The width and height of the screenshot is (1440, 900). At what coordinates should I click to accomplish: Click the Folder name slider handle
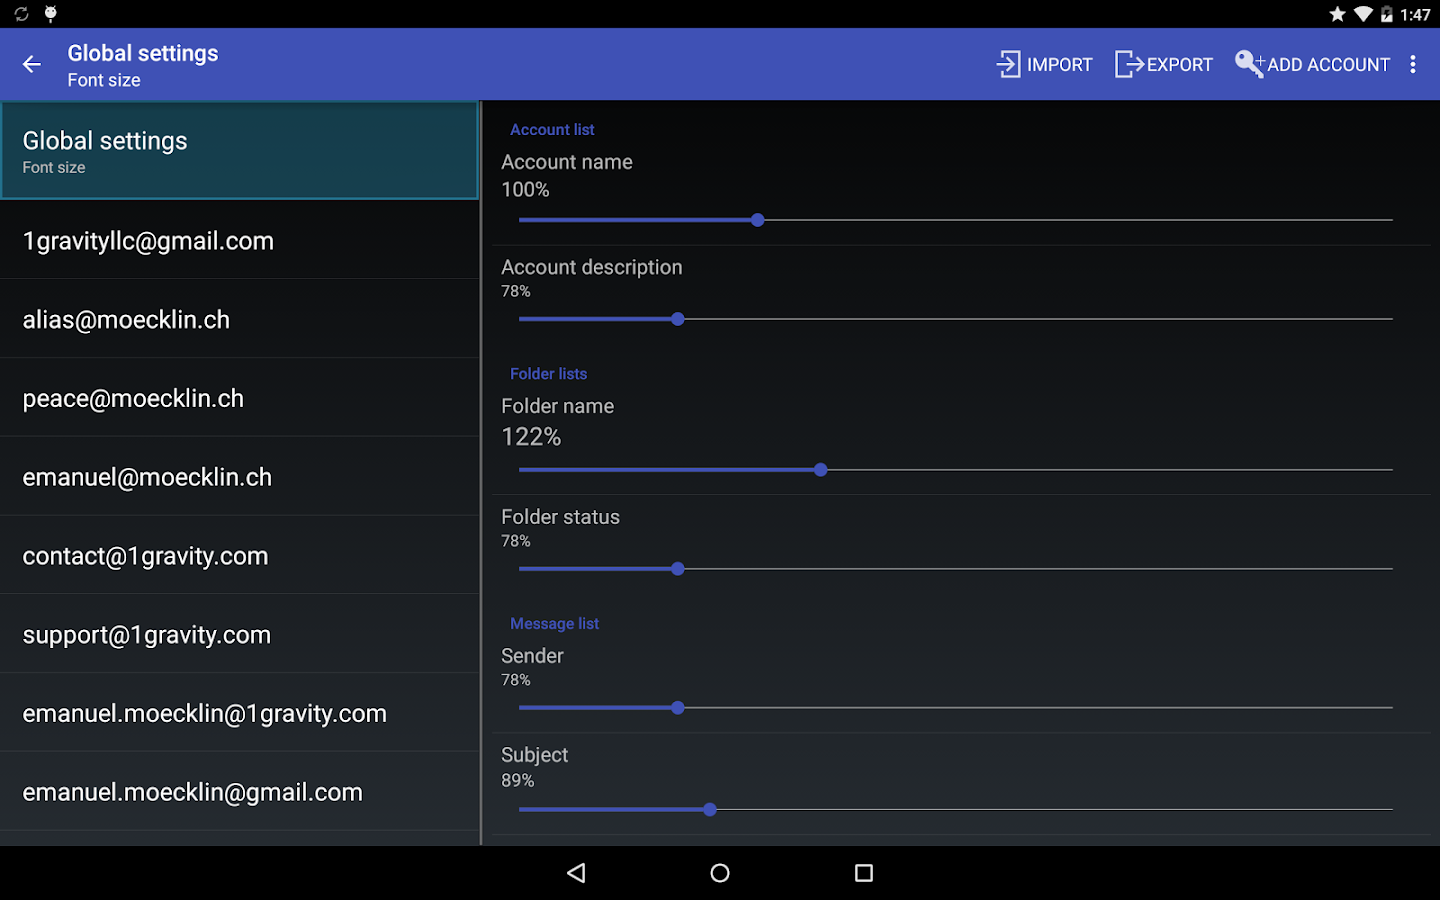click(821, 470)
